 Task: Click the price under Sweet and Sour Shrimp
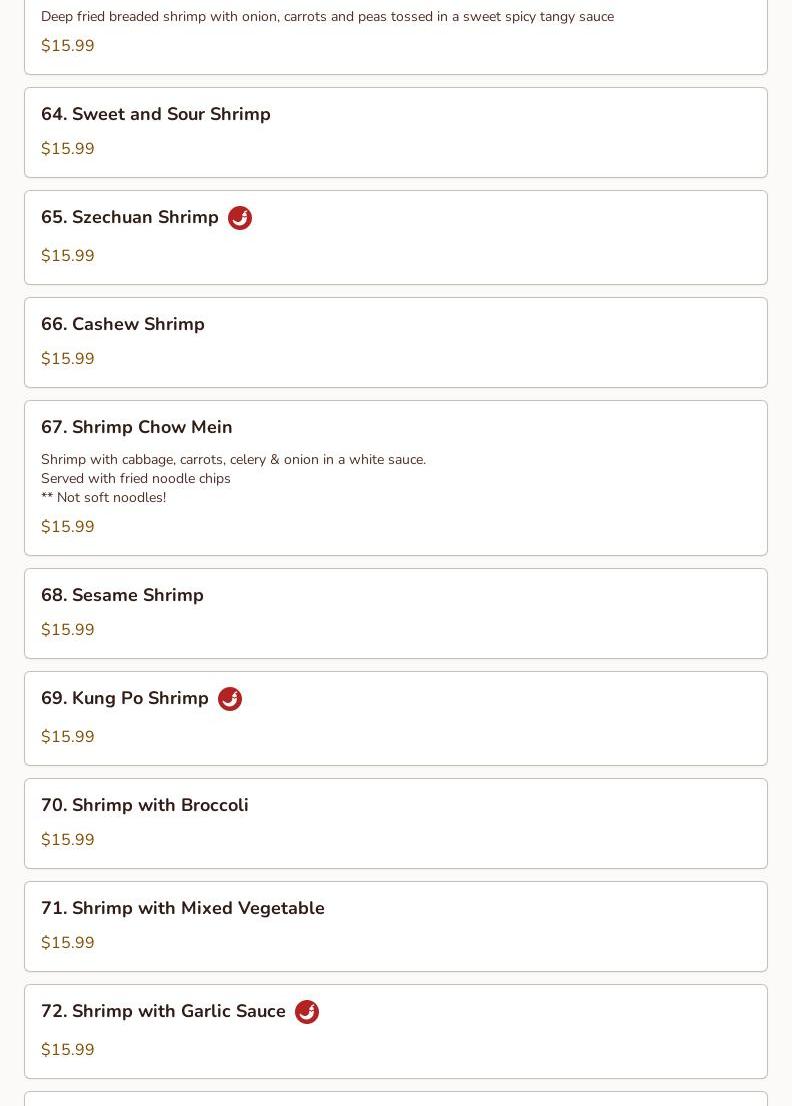[x=68, y=148]
